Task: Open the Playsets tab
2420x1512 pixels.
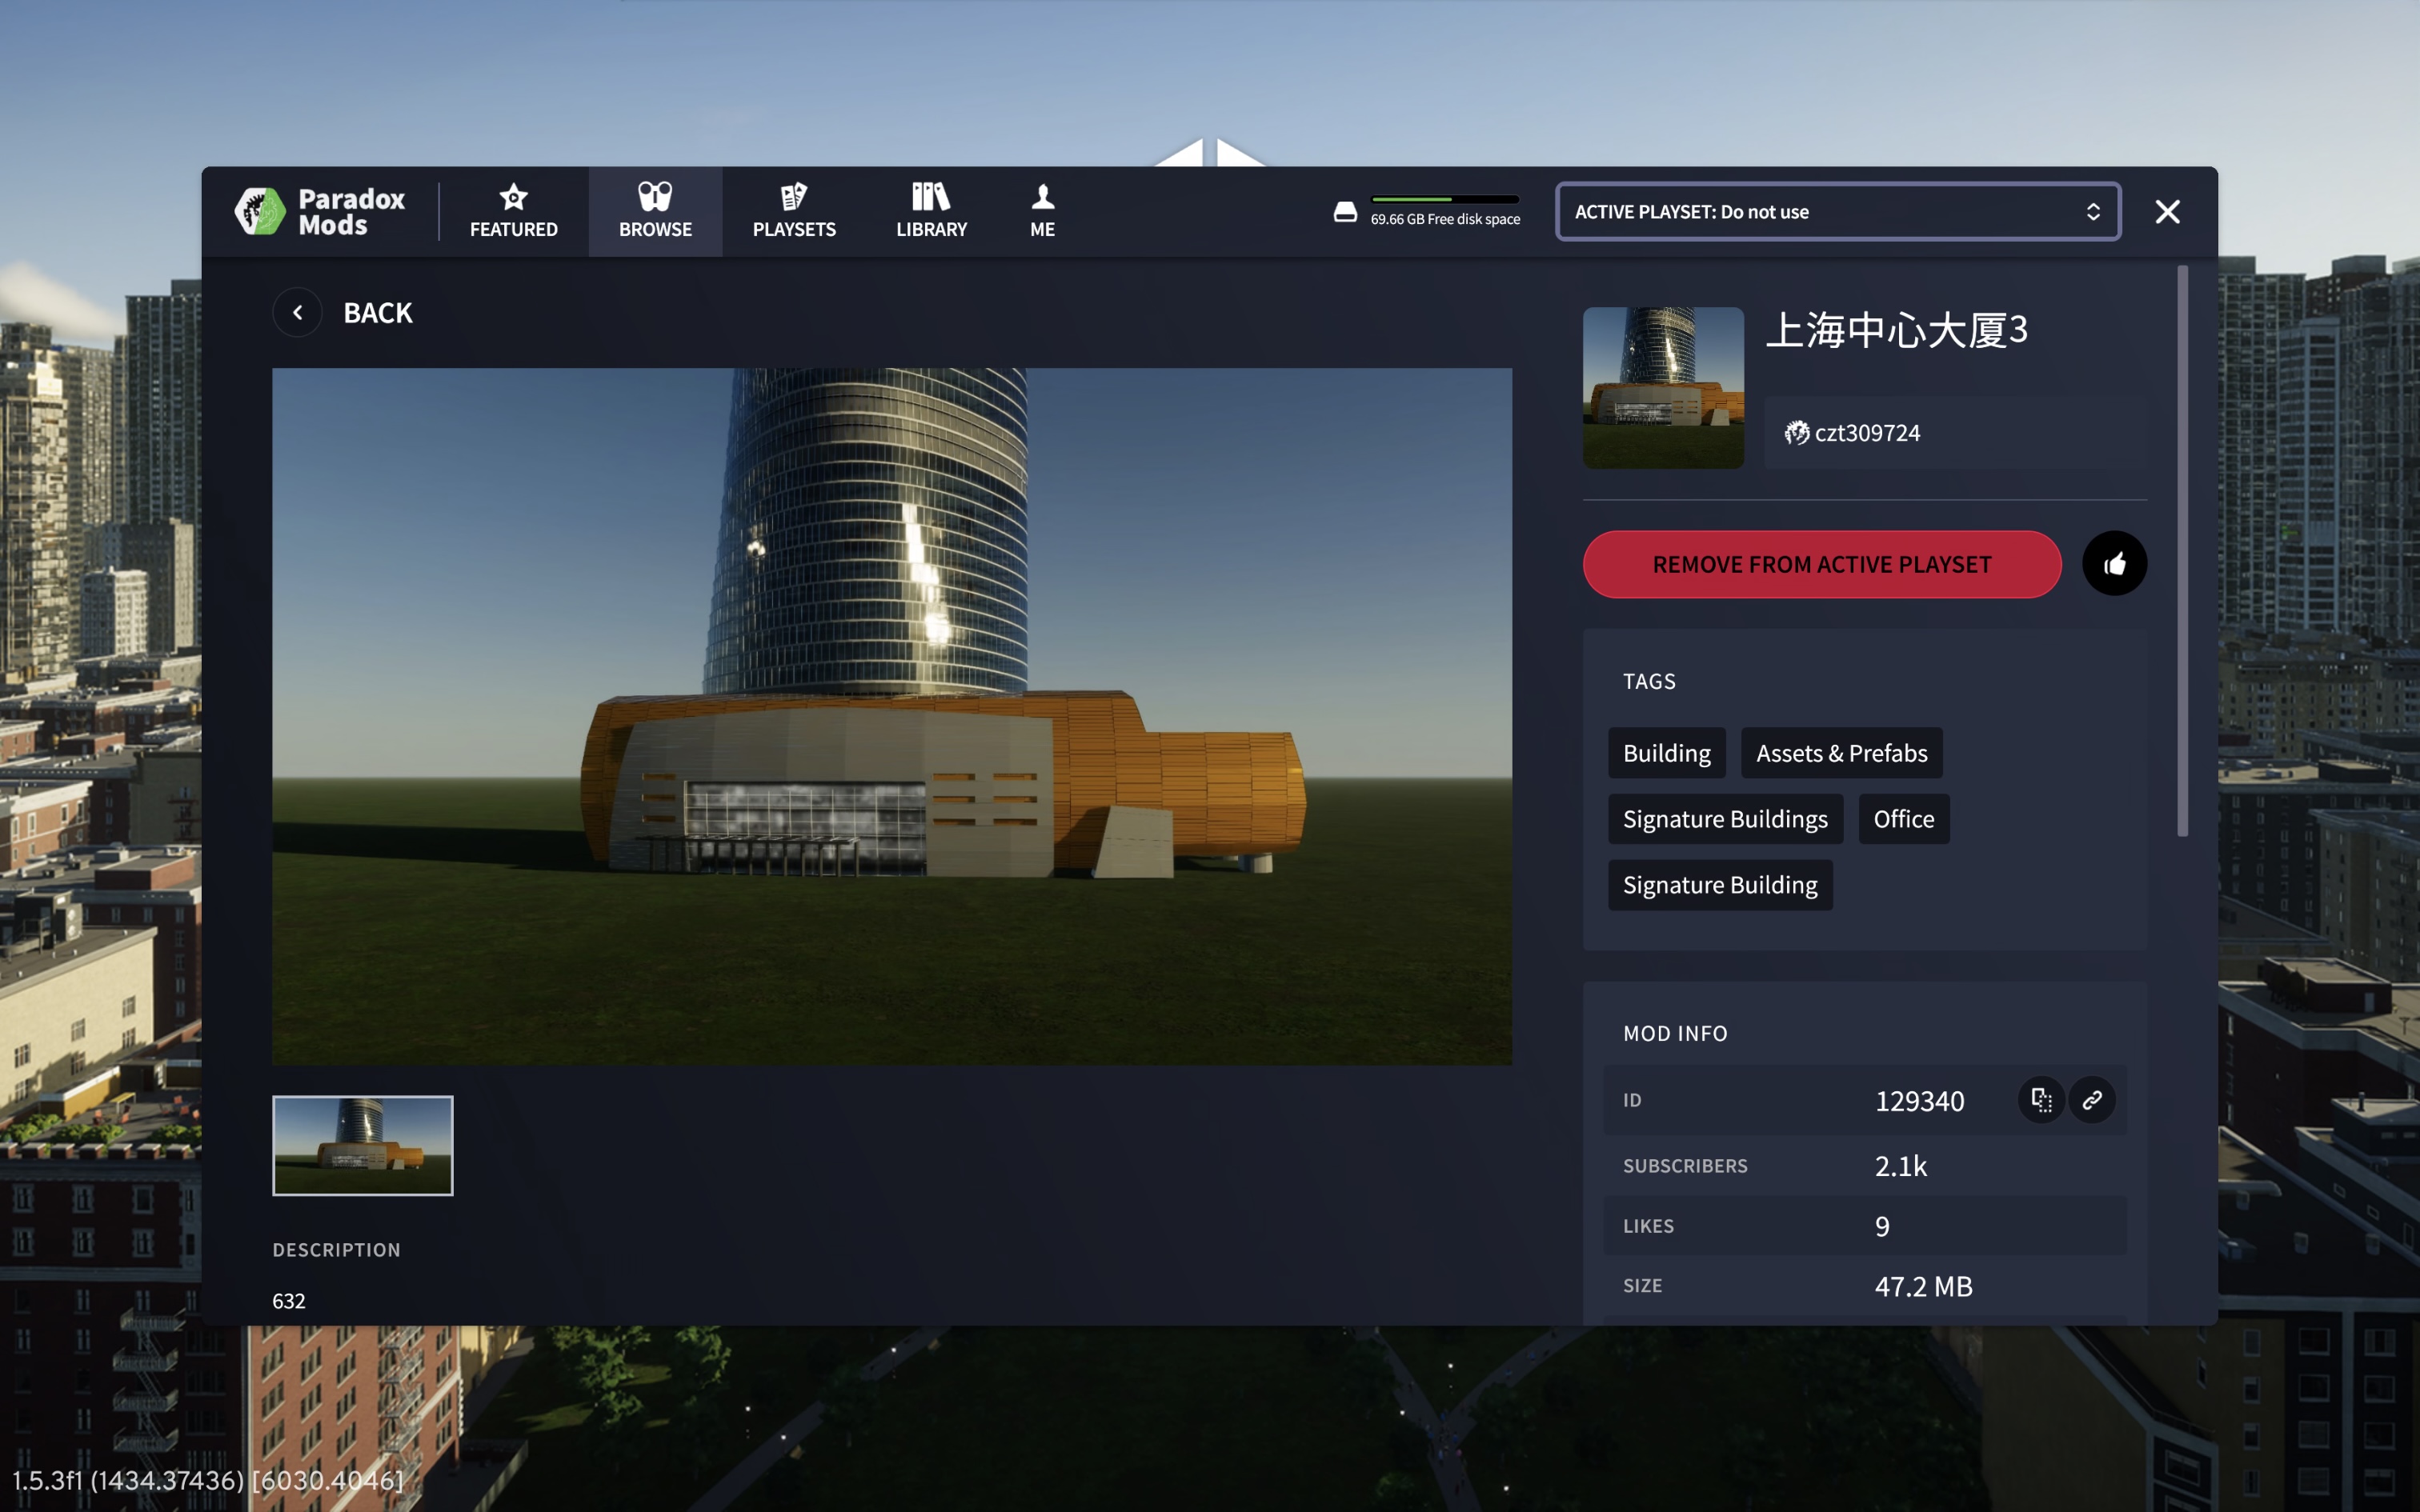Action: 794,211
